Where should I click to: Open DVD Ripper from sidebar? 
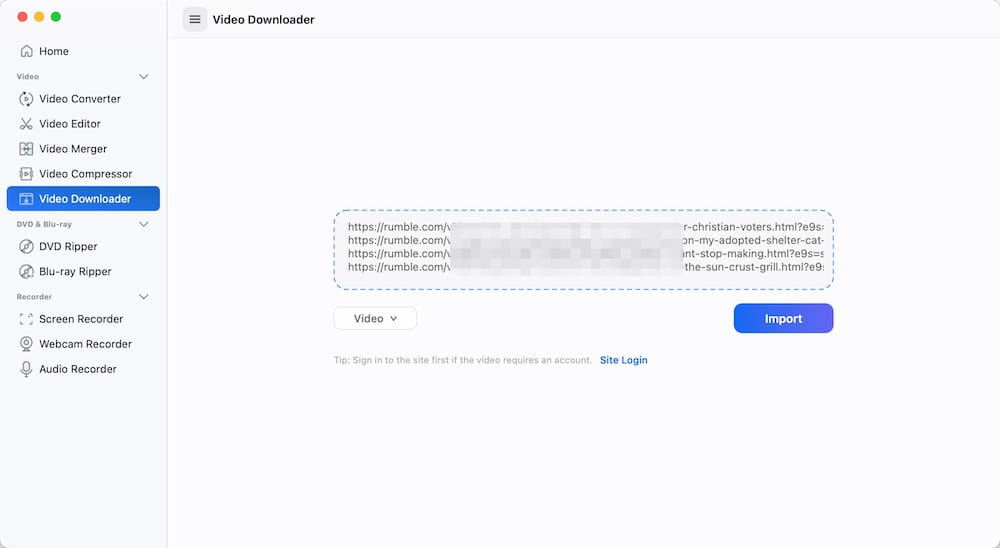pyautogui.click(x=83, y=246)
